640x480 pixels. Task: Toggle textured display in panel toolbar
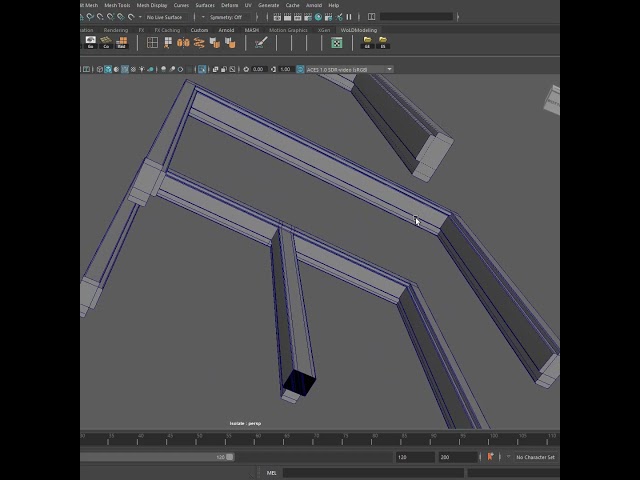133,69
